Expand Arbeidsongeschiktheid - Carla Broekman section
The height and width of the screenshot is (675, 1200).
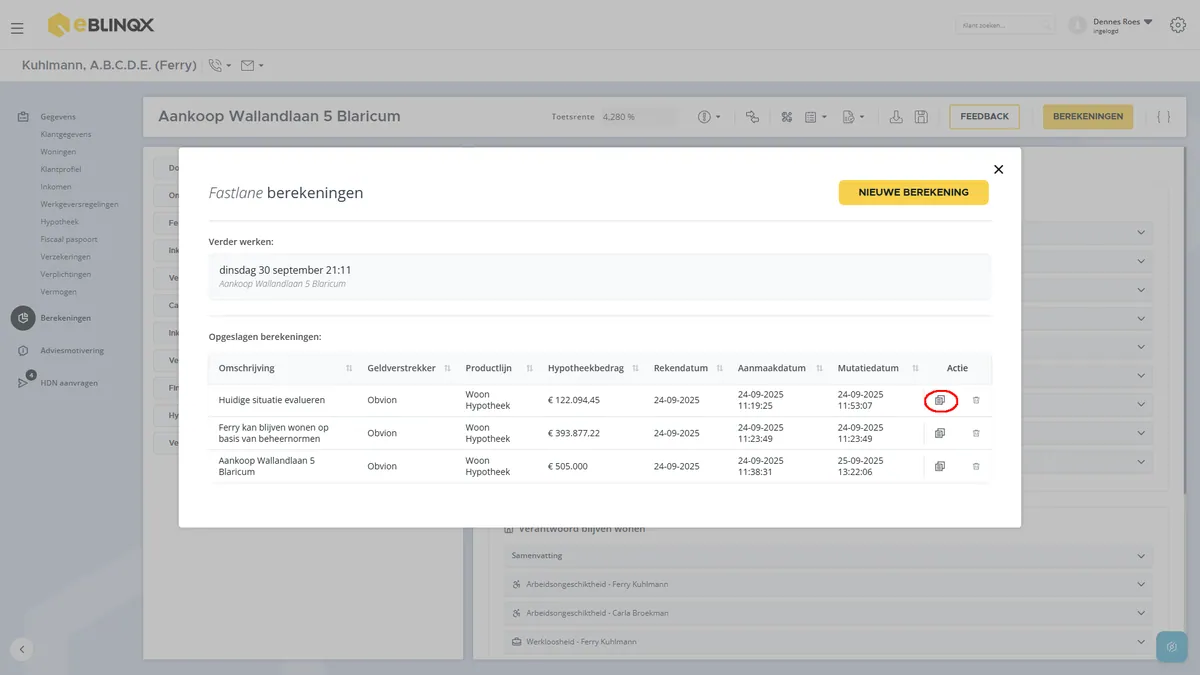pyautogui.click(x=828, y=613)
